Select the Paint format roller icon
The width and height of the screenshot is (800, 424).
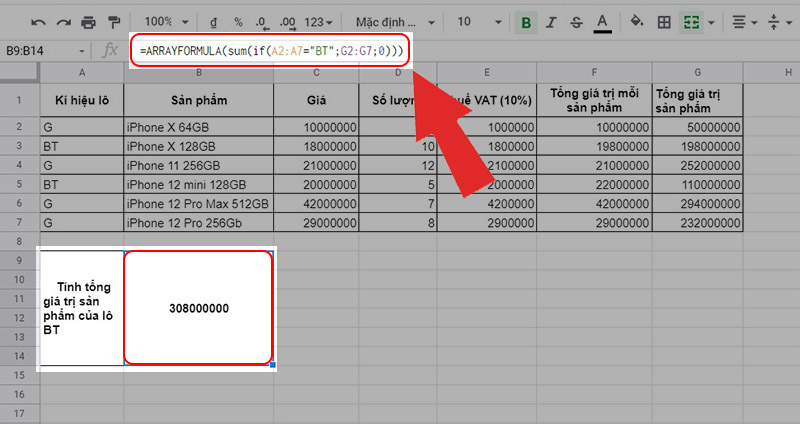[113, 21]
